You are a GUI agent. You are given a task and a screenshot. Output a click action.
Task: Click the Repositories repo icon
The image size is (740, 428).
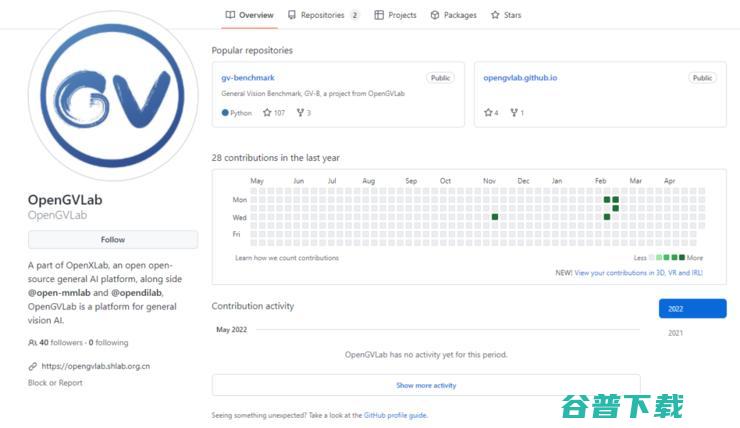[x=292, y=15]
